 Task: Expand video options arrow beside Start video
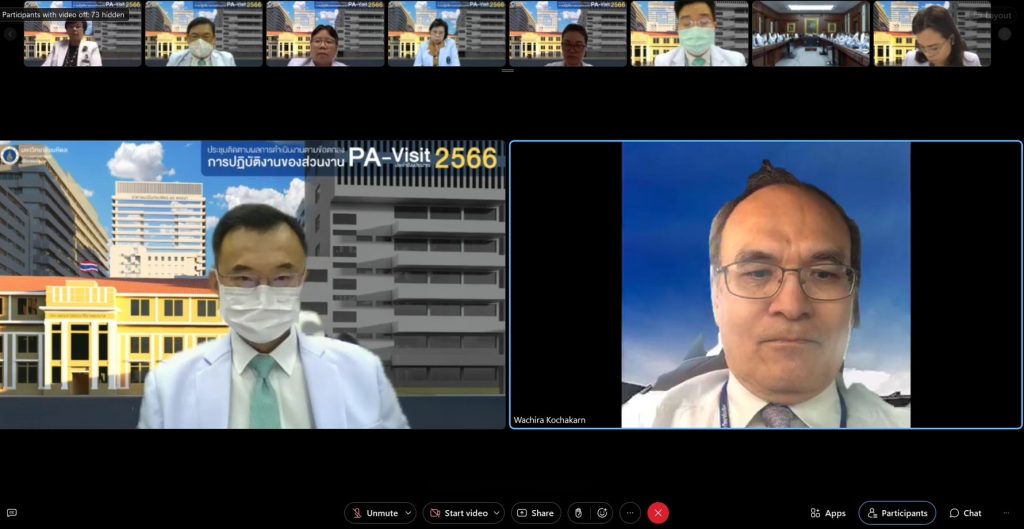click(497, 513)
